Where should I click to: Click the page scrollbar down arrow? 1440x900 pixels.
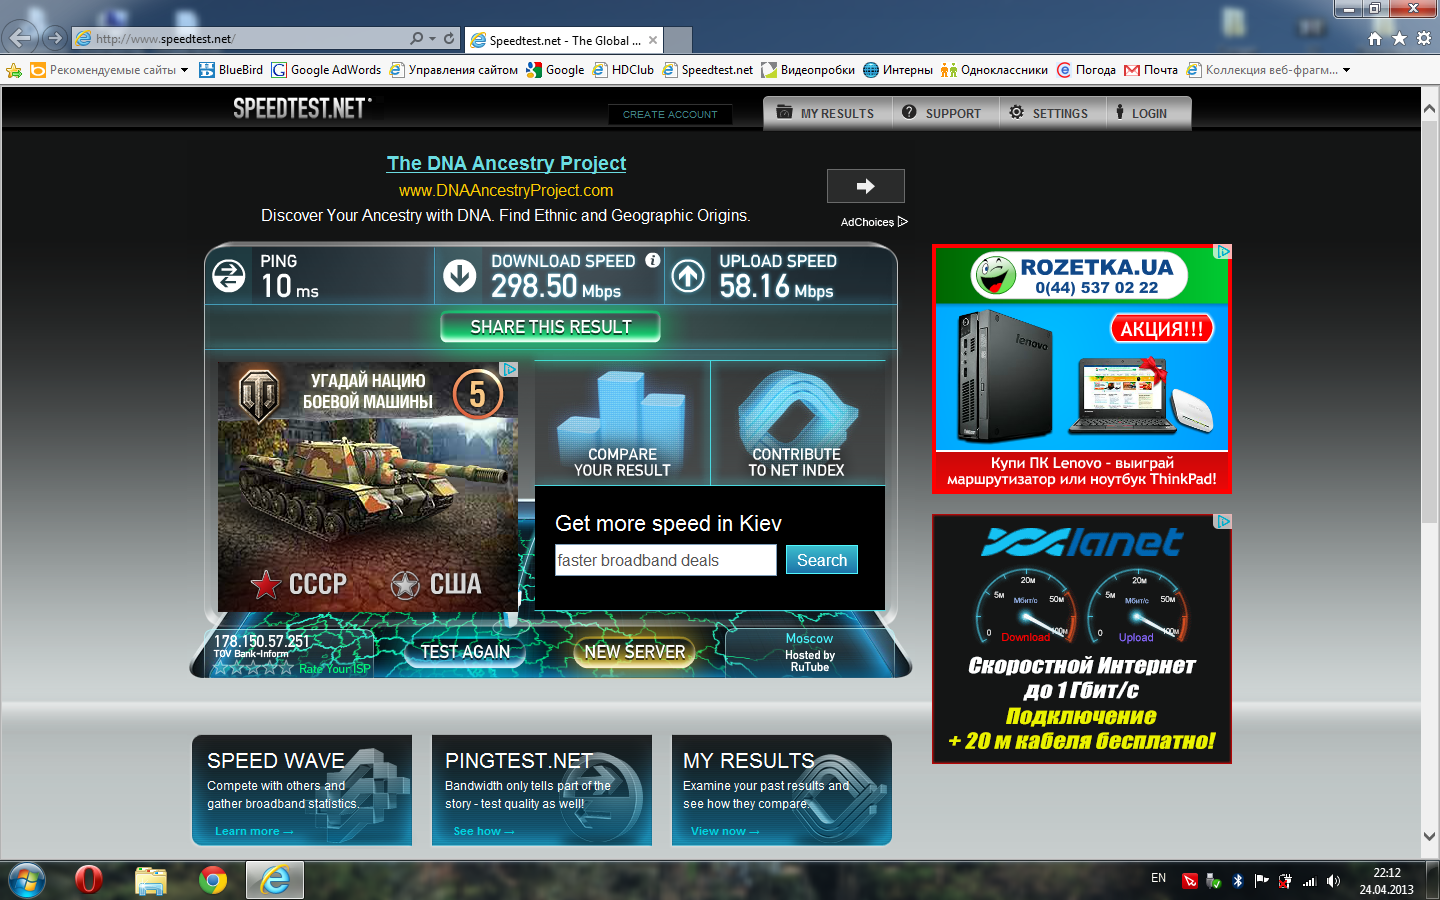tap(1430, 836)
